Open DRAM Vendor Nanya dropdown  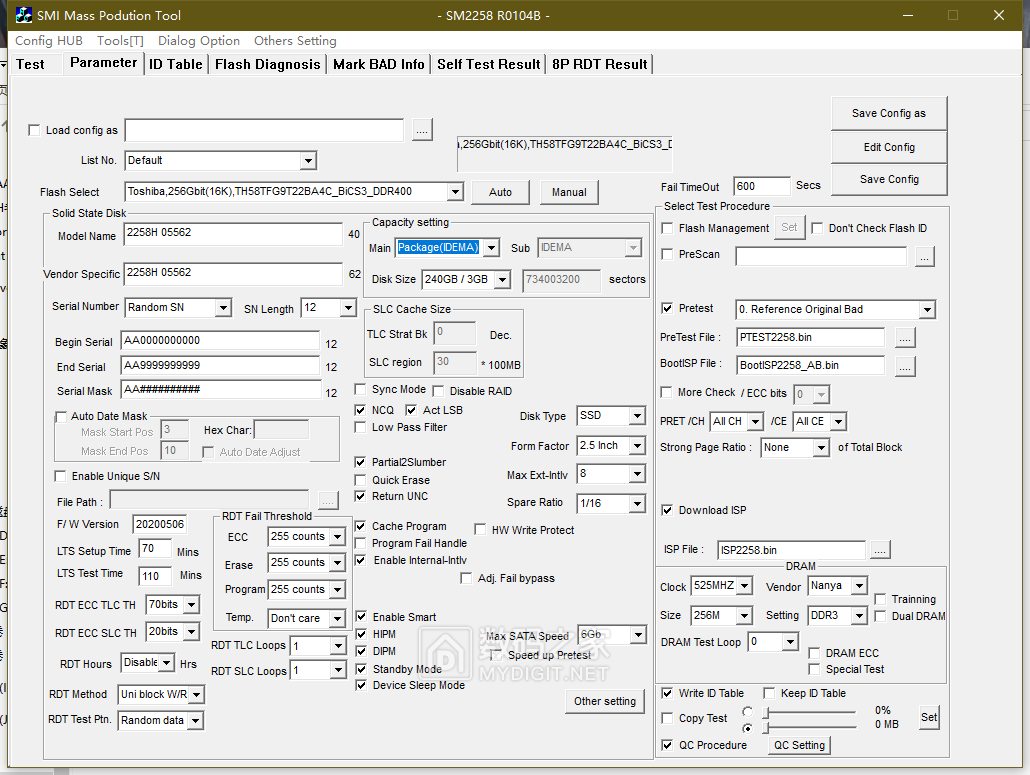[859, 585]
